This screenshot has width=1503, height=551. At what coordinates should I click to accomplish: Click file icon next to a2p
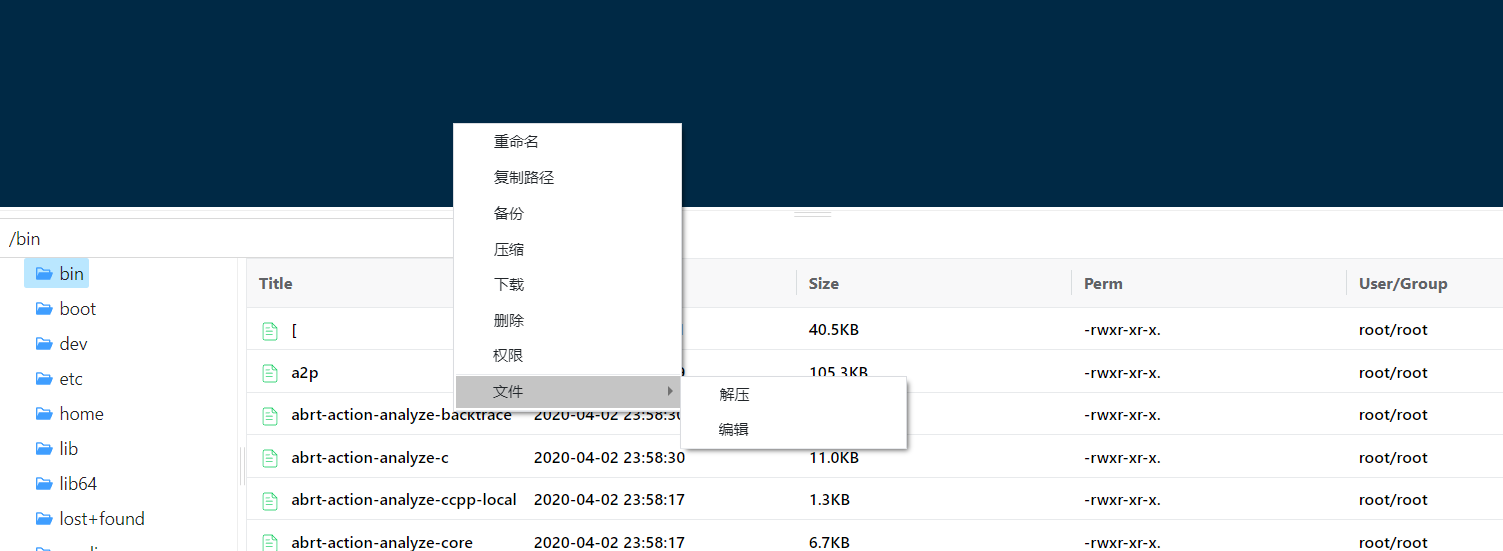coord(269,373)
